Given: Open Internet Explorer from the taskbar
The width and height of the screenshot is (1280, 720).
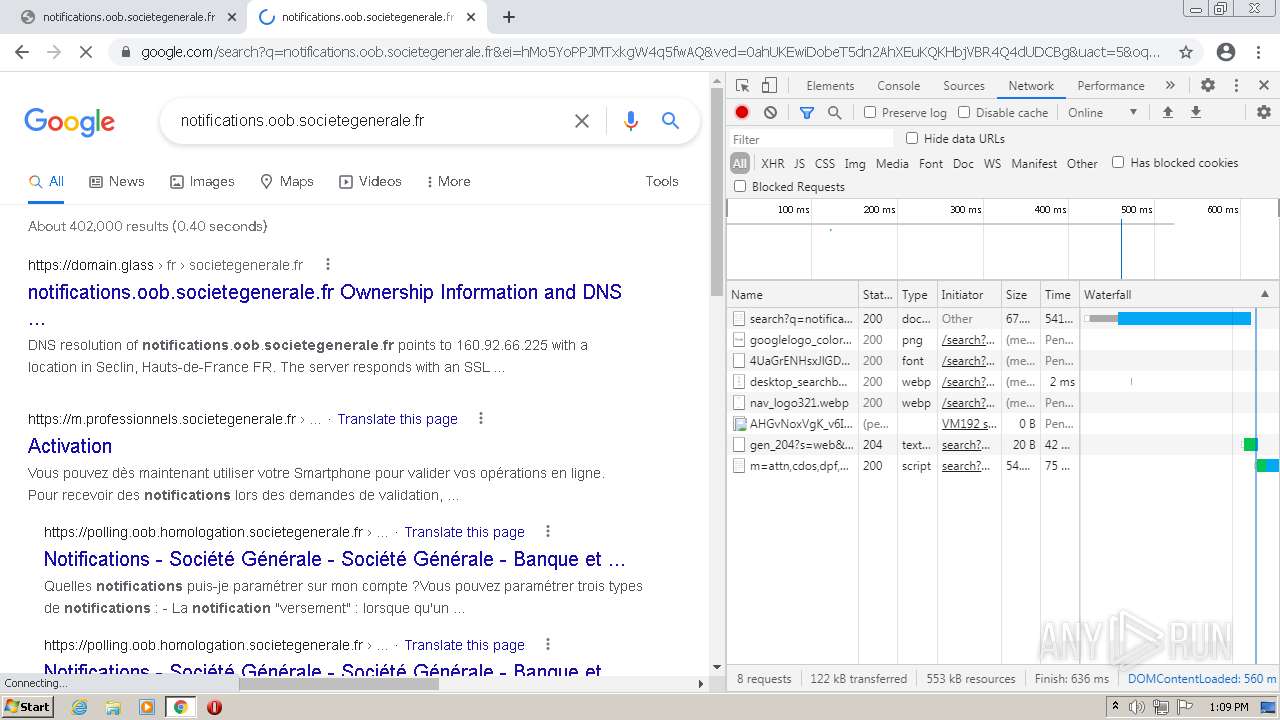Looking at the screenshot, I should (x=79, y=707).
